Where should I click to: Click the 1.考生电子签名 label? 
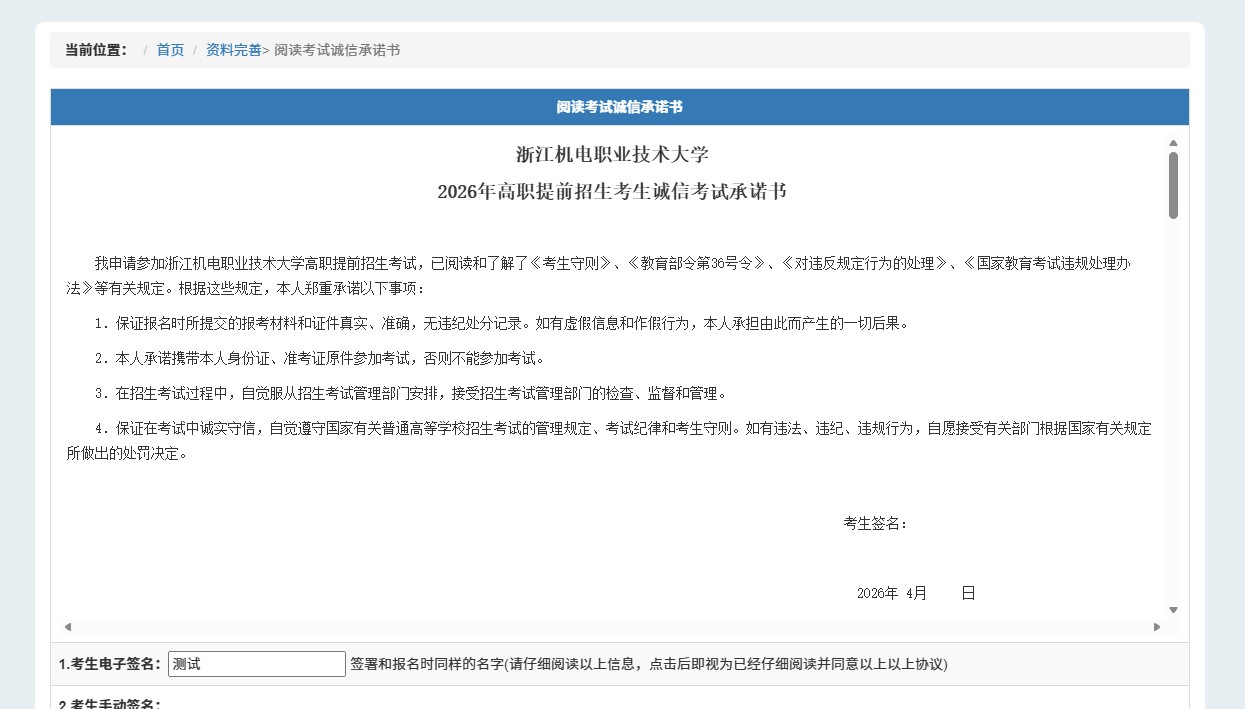click(110, 664)
